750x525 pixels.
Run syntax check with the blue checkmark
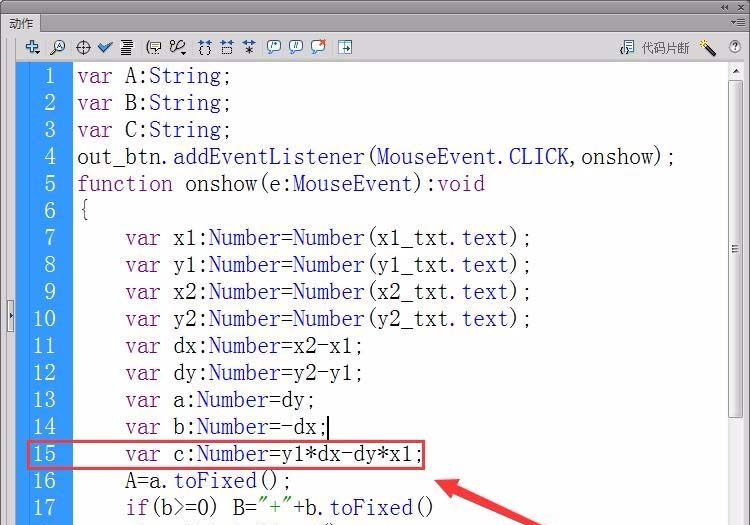(x=105, y=47)
